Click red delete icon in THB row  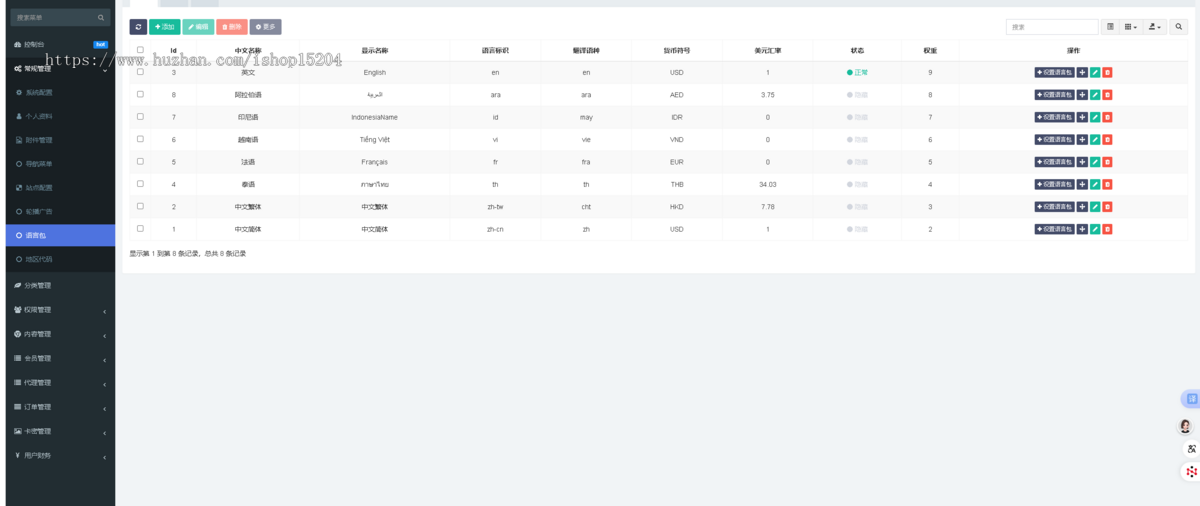click(x=1107, y=184)
